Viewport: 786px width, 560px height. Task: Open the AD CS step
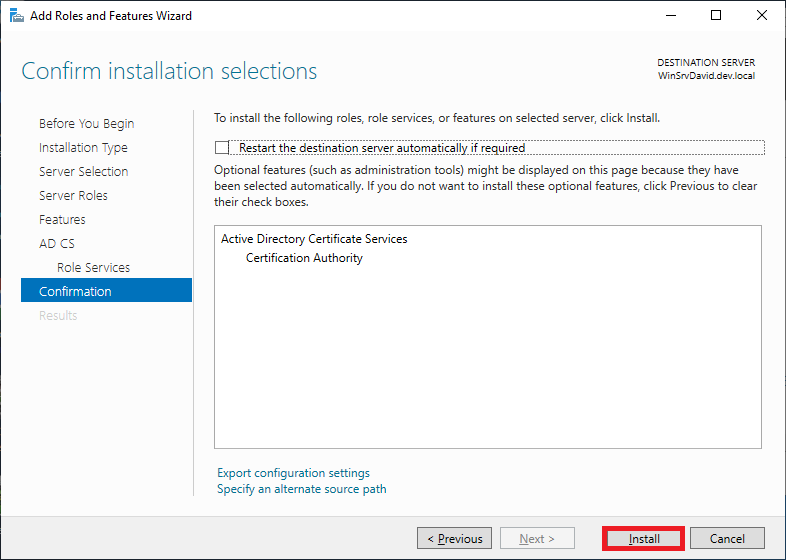(x=56, y=244)
